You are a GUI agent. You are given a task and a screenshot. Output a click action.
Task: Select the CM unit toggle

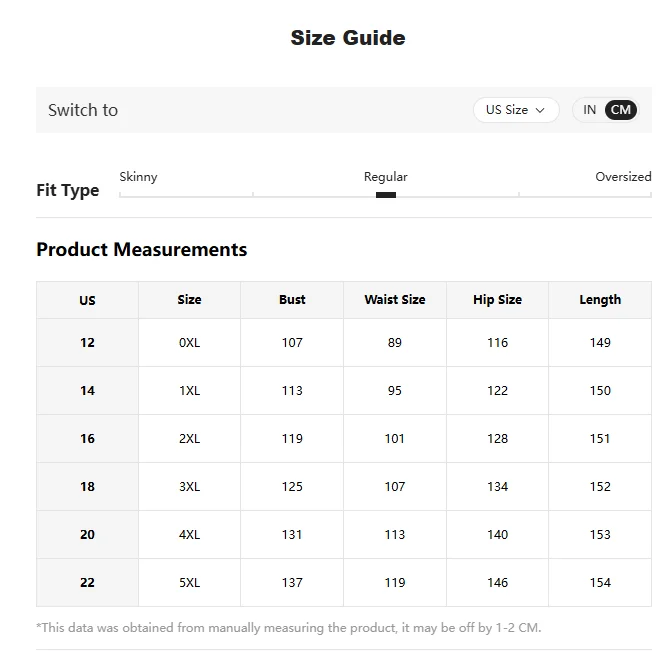pos(620,110)
